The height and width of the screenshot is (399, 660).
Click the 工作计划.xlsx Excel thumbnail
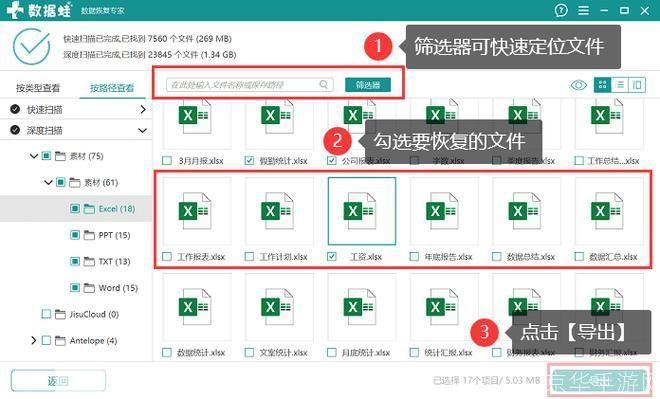click(x=279, y=211)
